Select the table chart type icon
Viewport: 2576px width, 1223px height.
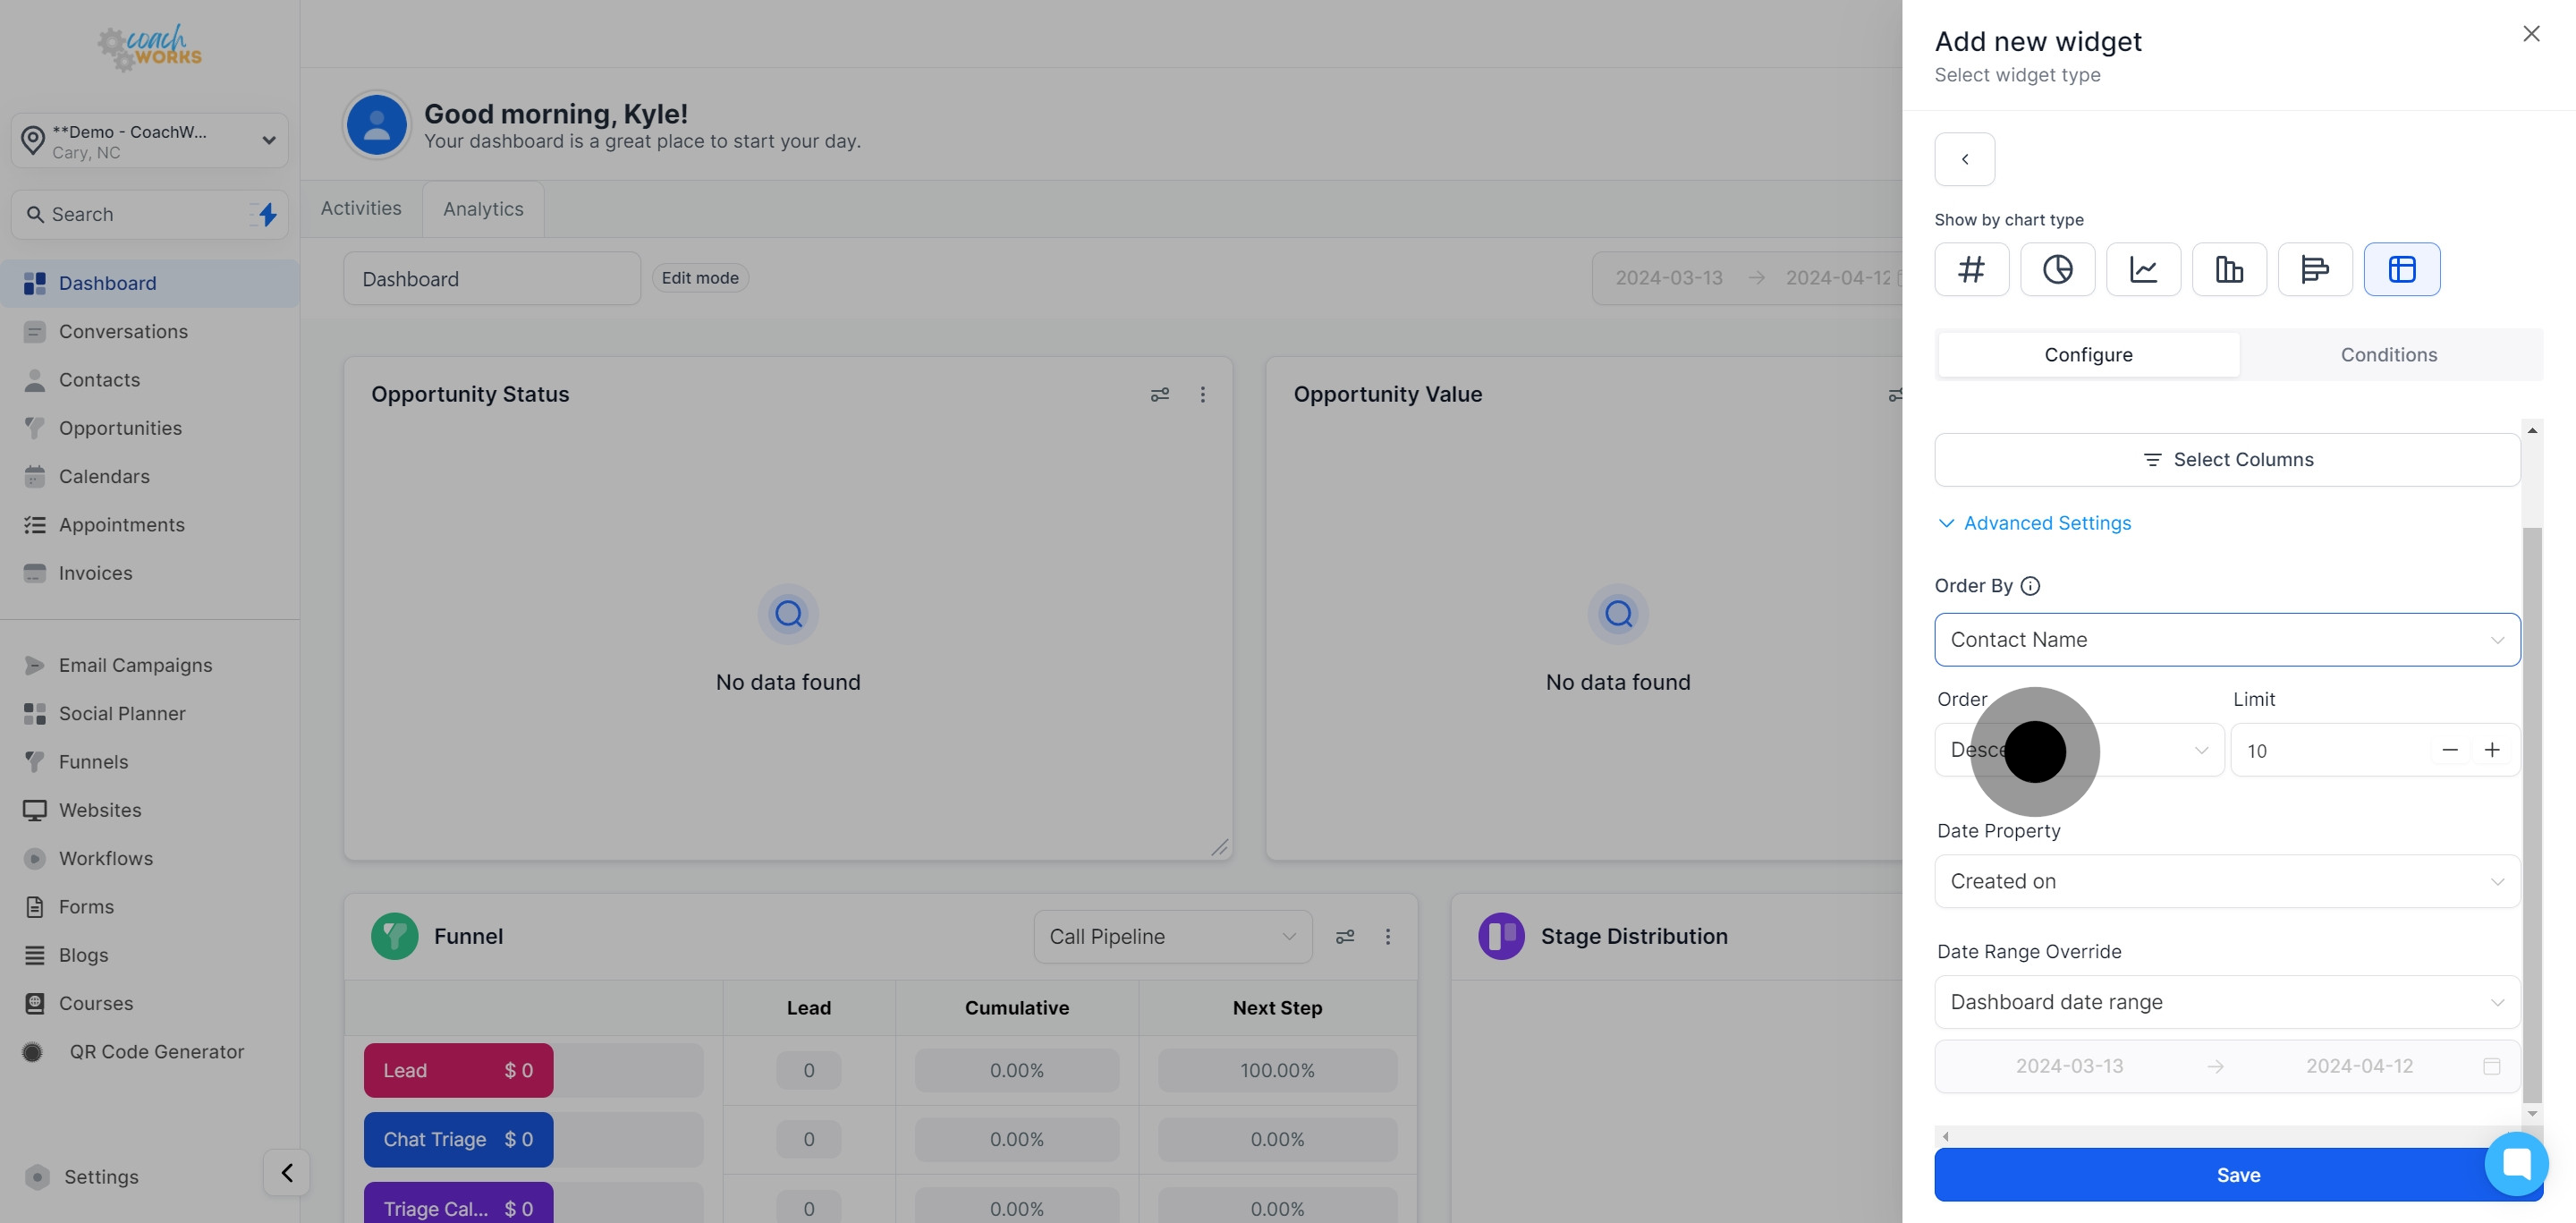[x=2401, y=269]
